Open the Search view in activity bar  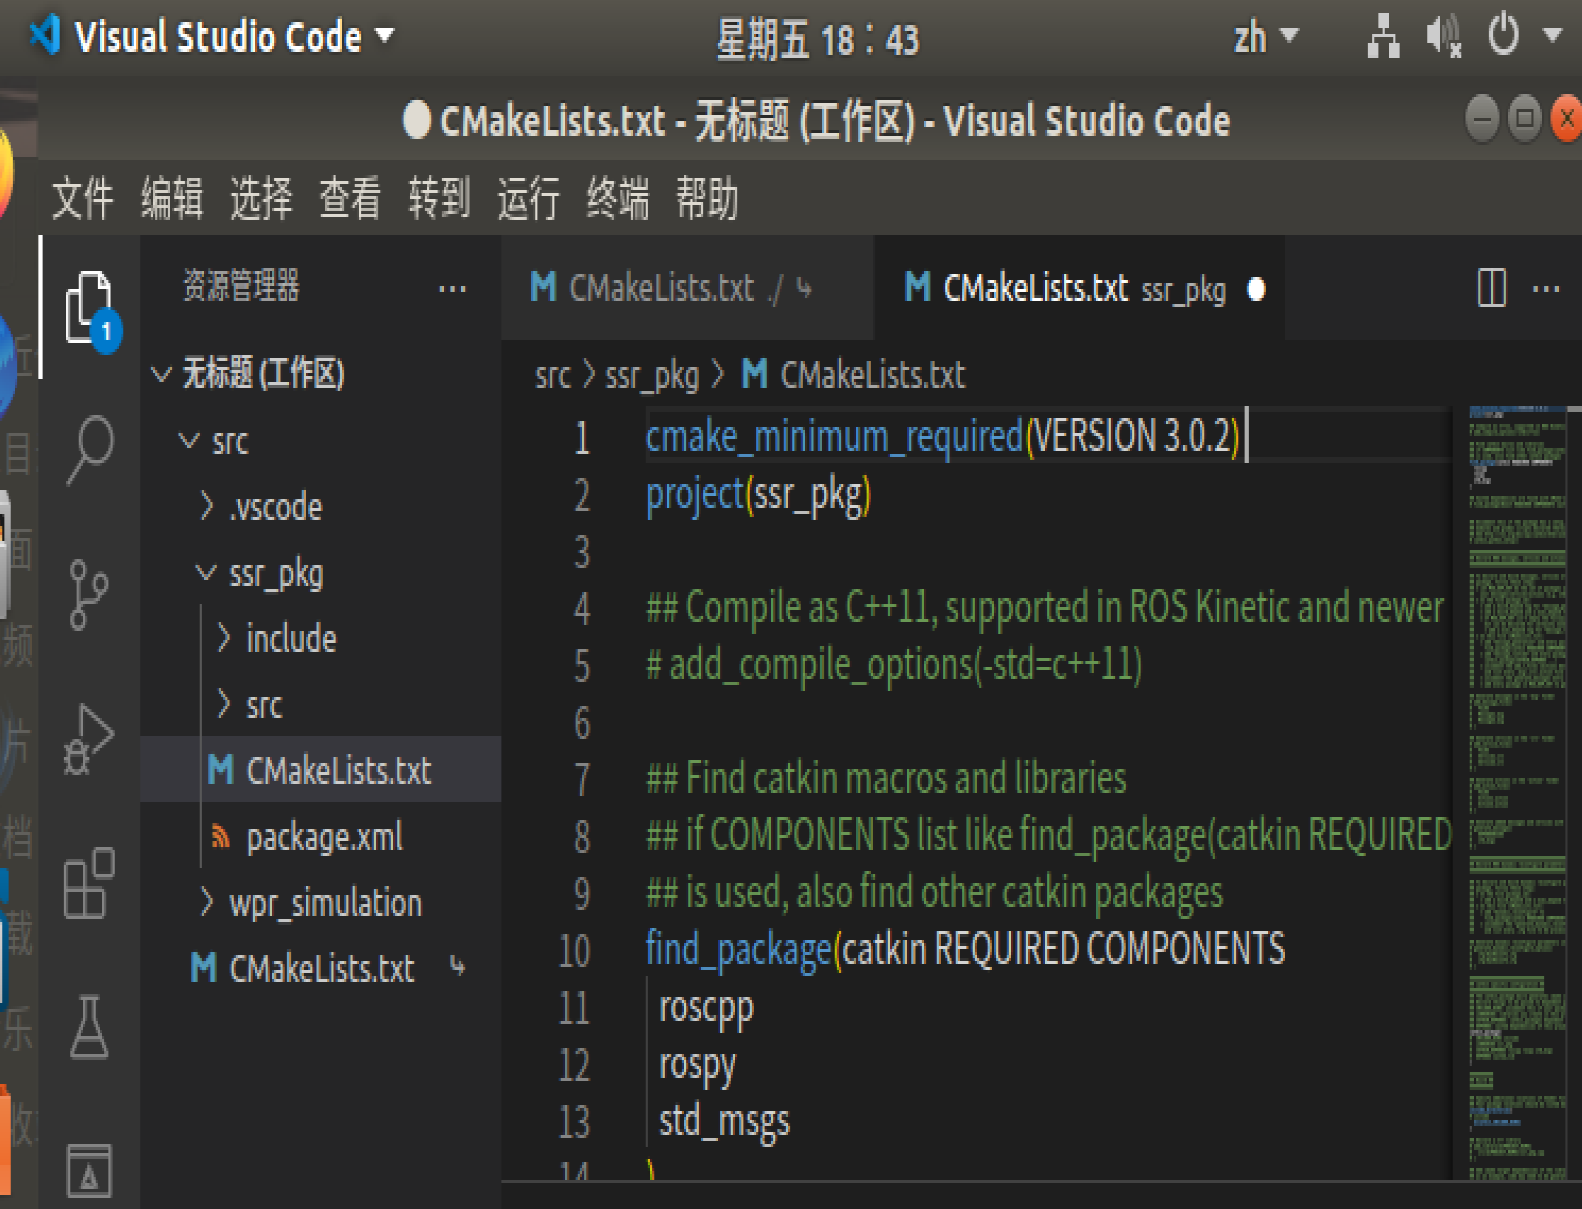90,449
